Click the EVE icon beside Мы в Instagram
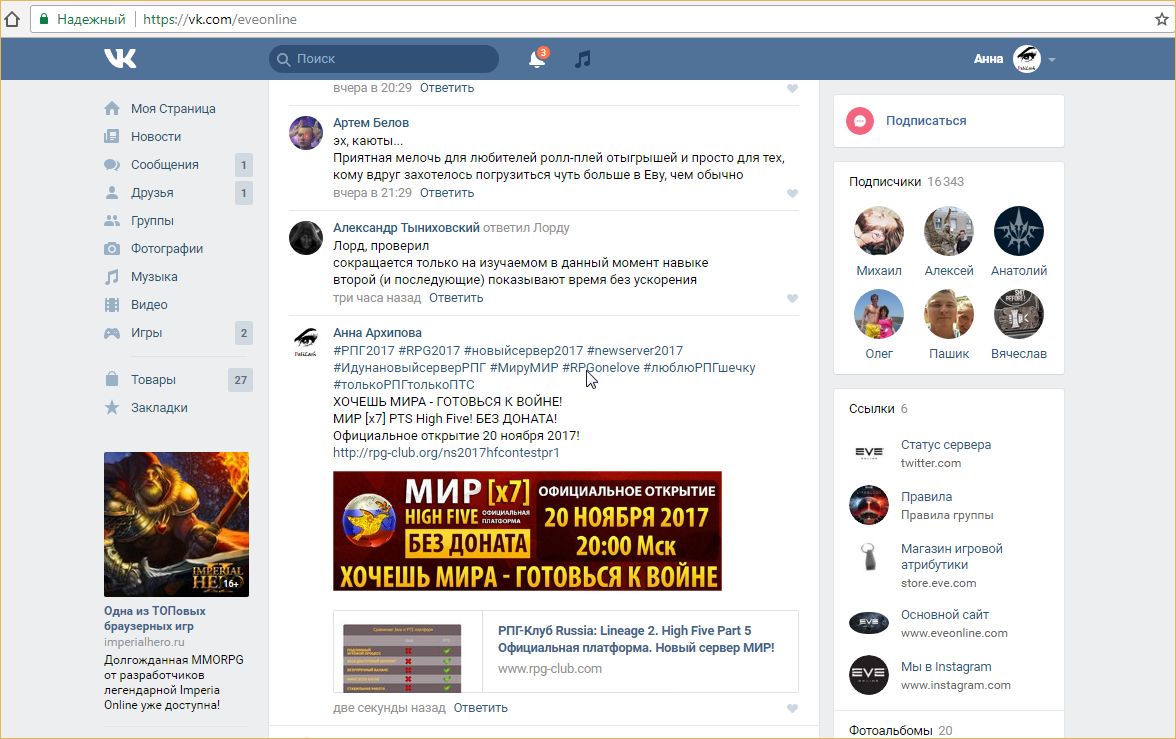 click(868, 674)
